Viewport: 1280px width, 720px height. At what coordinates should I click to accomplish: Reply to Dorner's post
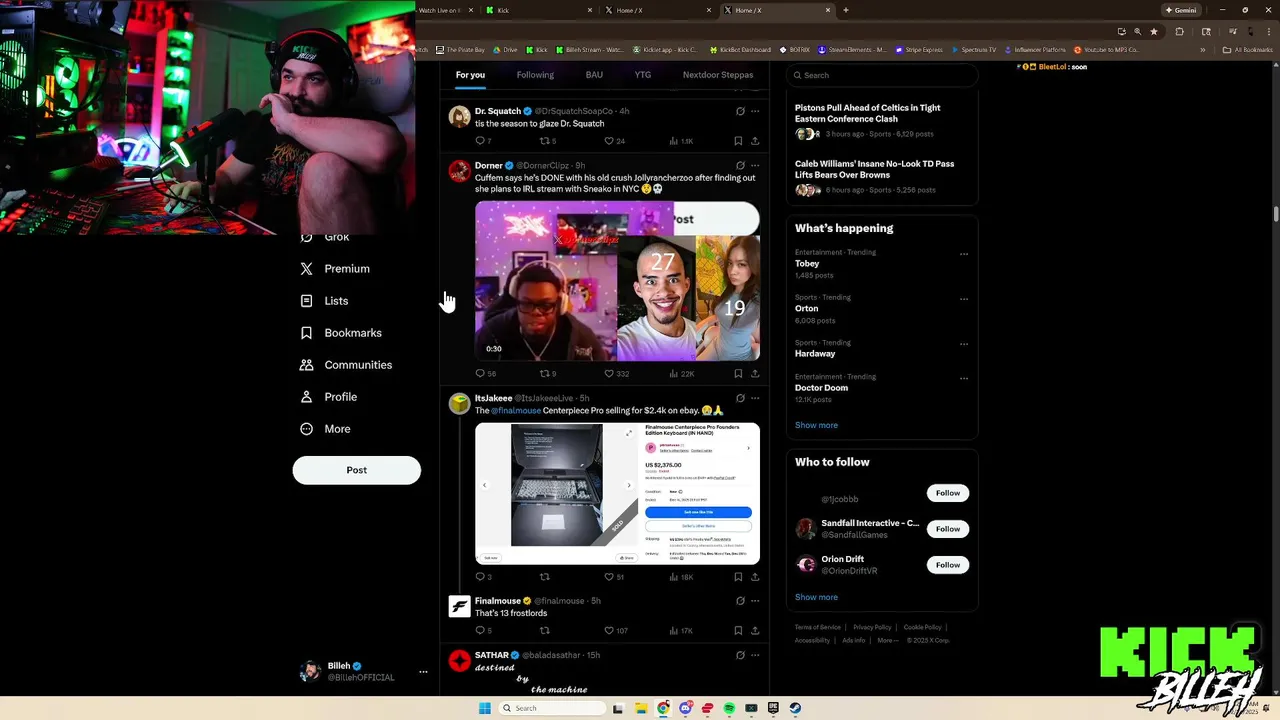click(485, 374)
